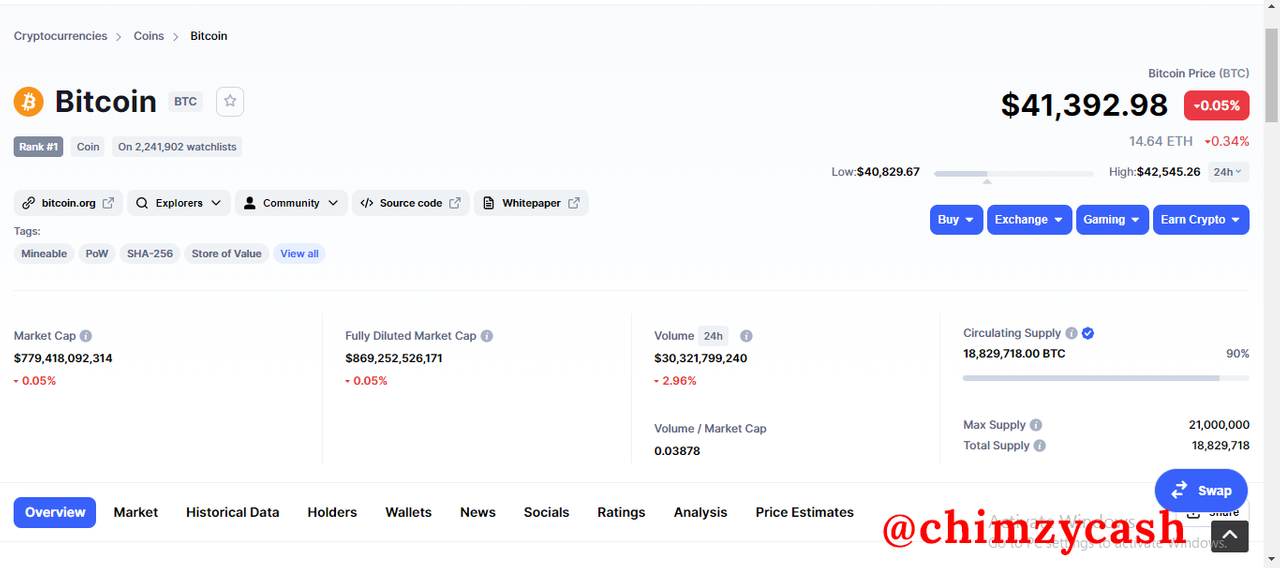The image size is (1280, 568).
Task: Switch to the Analysis tab
Action: pos(701,513)
